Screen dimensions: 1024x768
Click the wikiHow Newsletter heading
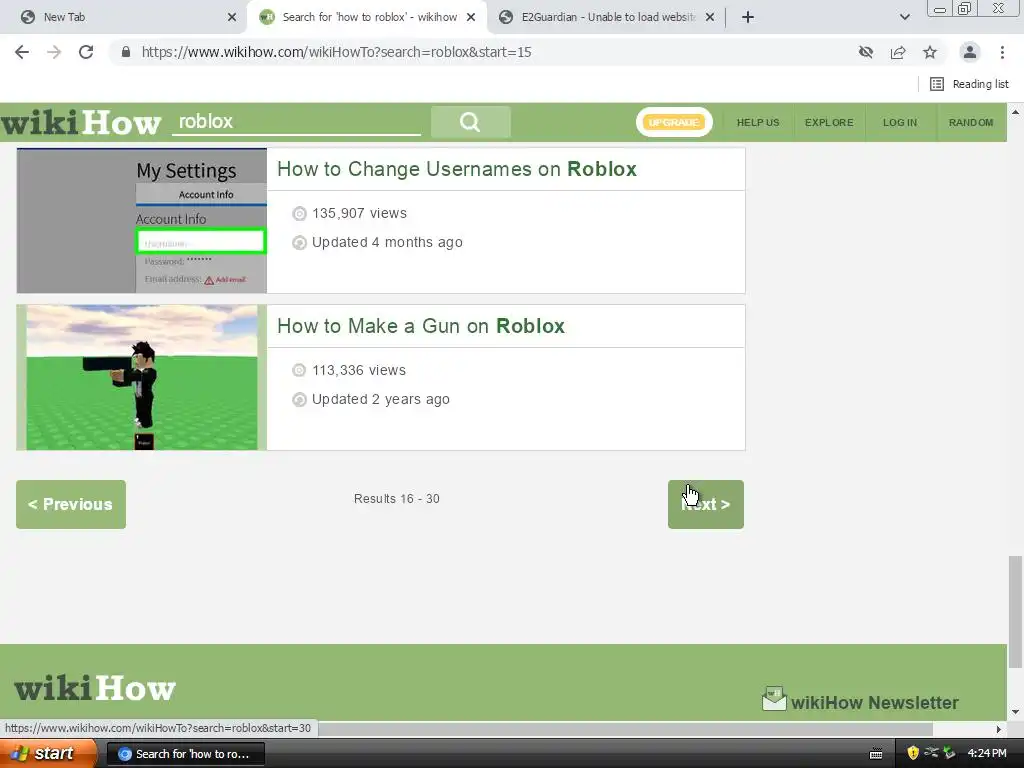874,703
